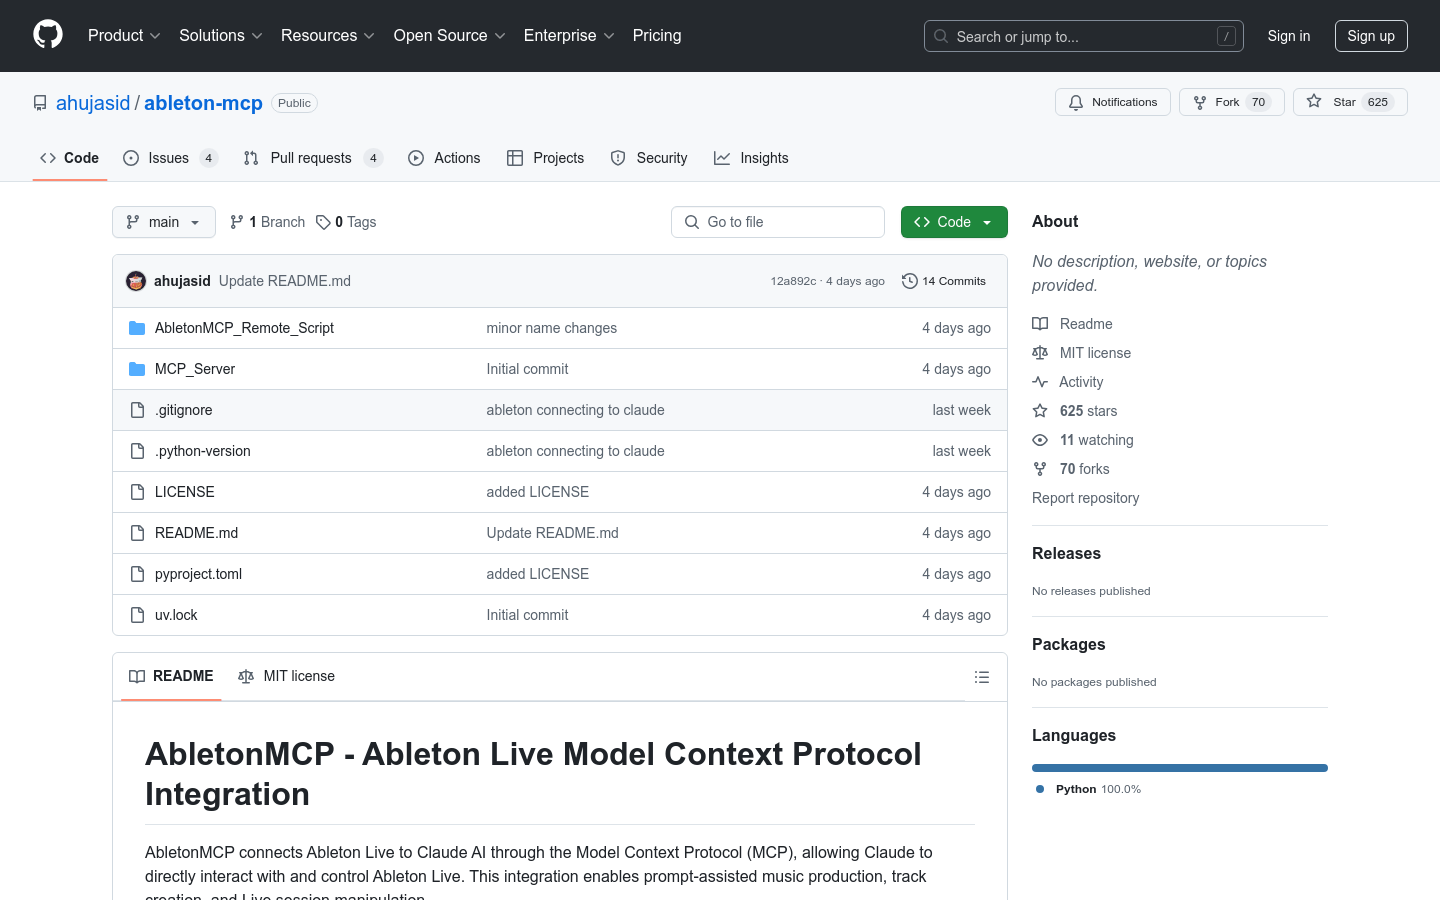The width and height of the screenshot is (1440, 900).
Task: Click the Python language bar
Action: click(1180, 768)
